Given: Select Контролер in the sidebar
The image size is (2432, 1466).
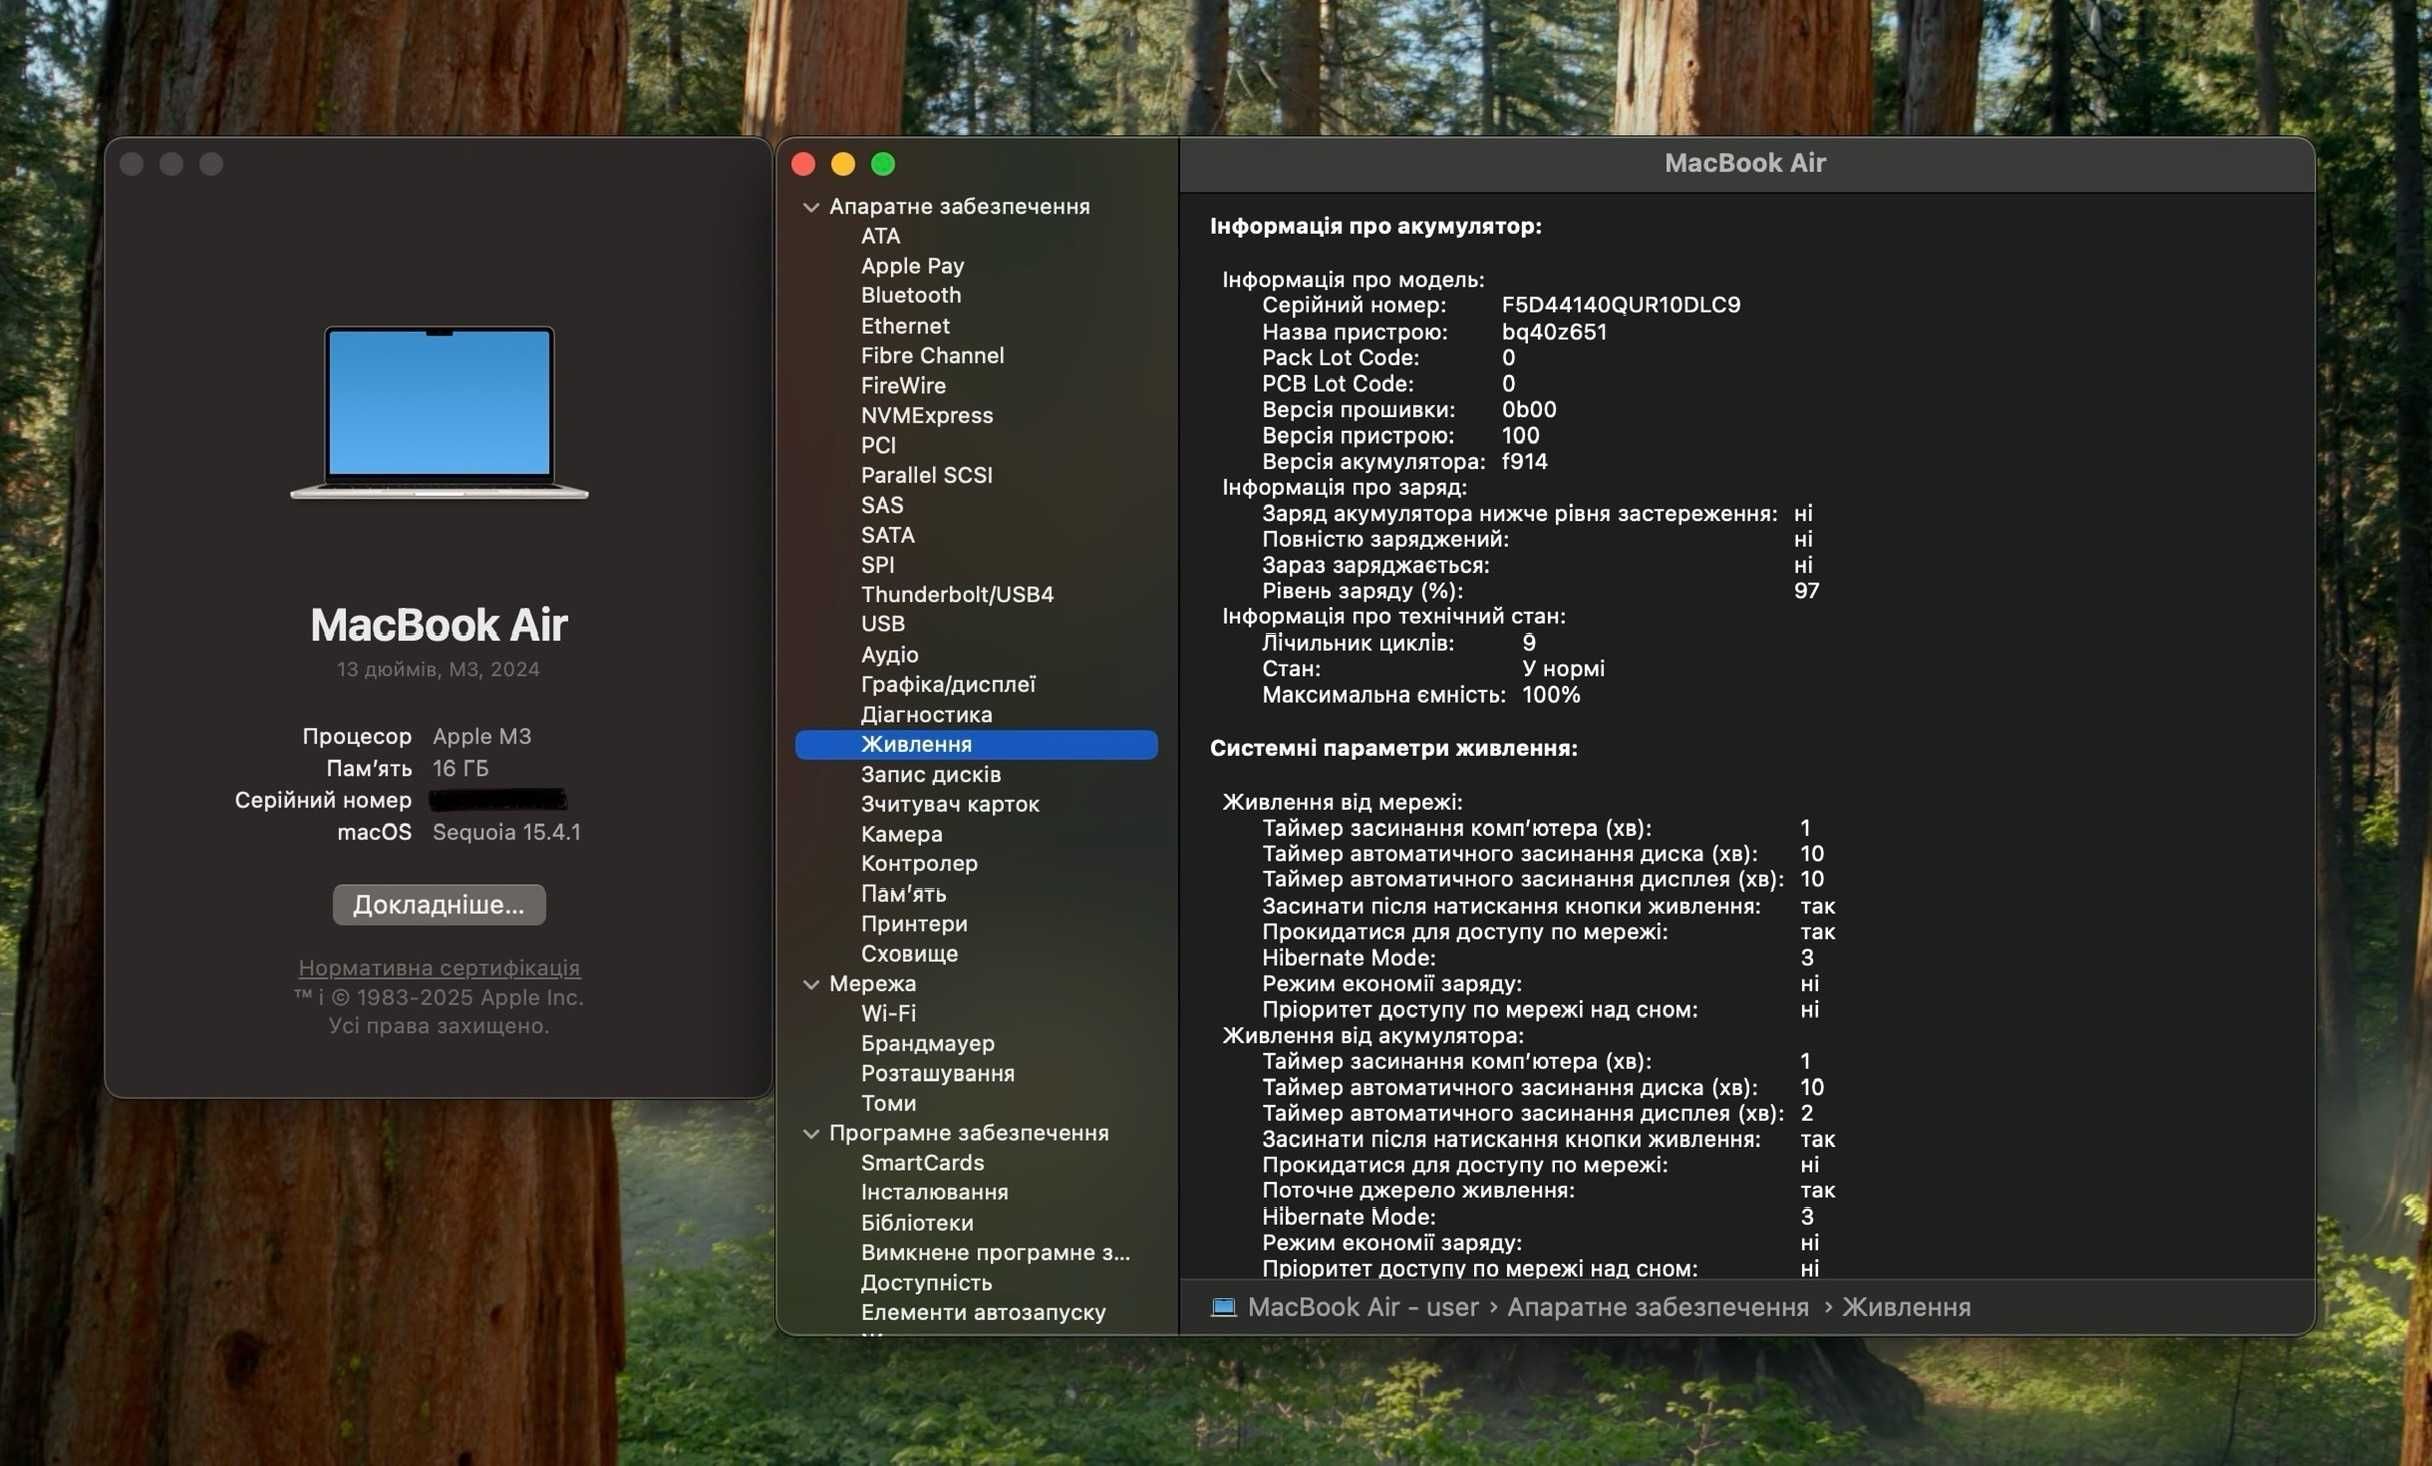Looking at the screenshot, I should point(919,863).
